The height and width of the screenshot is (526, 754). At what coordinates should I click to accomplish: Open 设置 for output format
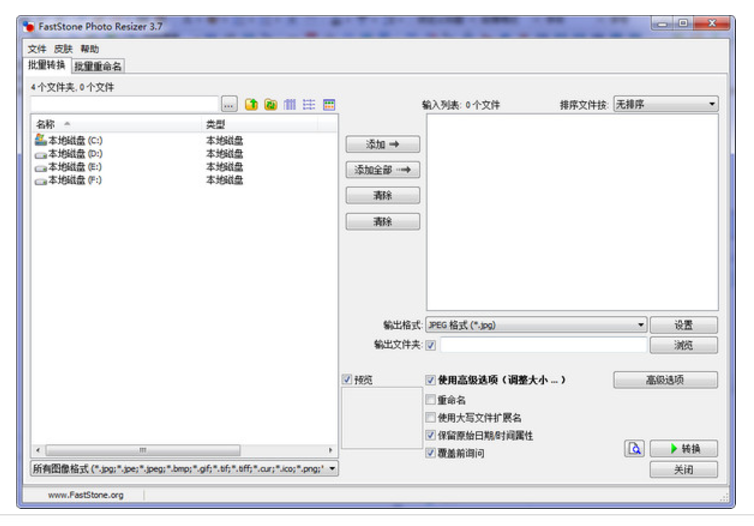(x=683, y=325)
